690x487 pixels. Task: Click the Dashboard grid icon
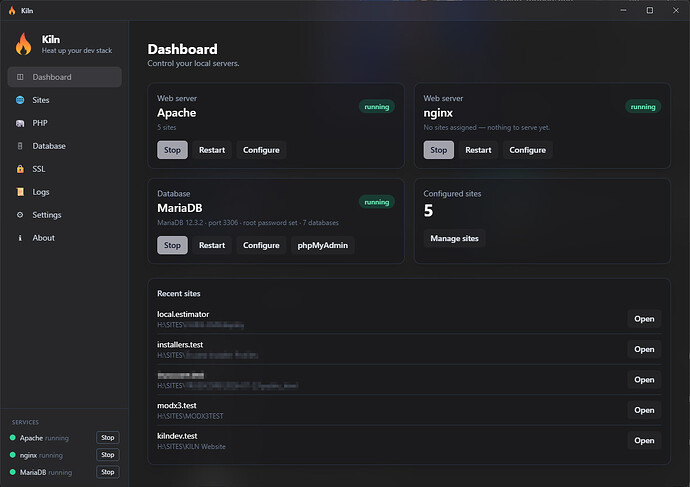(x=20, y=77)
